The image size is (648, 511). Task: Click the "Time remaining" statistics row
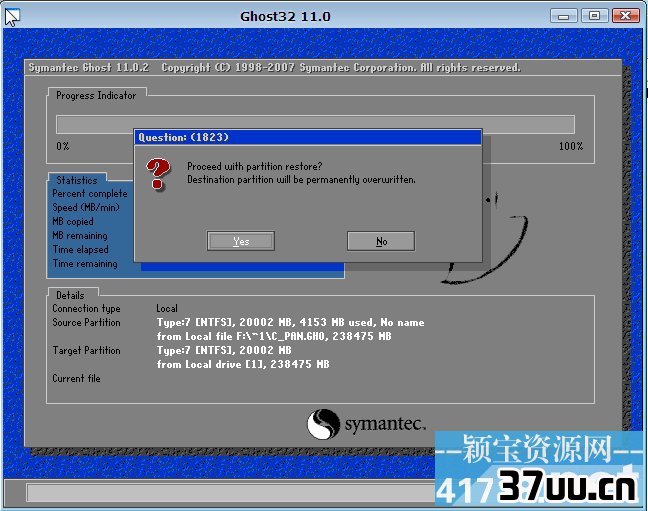click(85, 264)
